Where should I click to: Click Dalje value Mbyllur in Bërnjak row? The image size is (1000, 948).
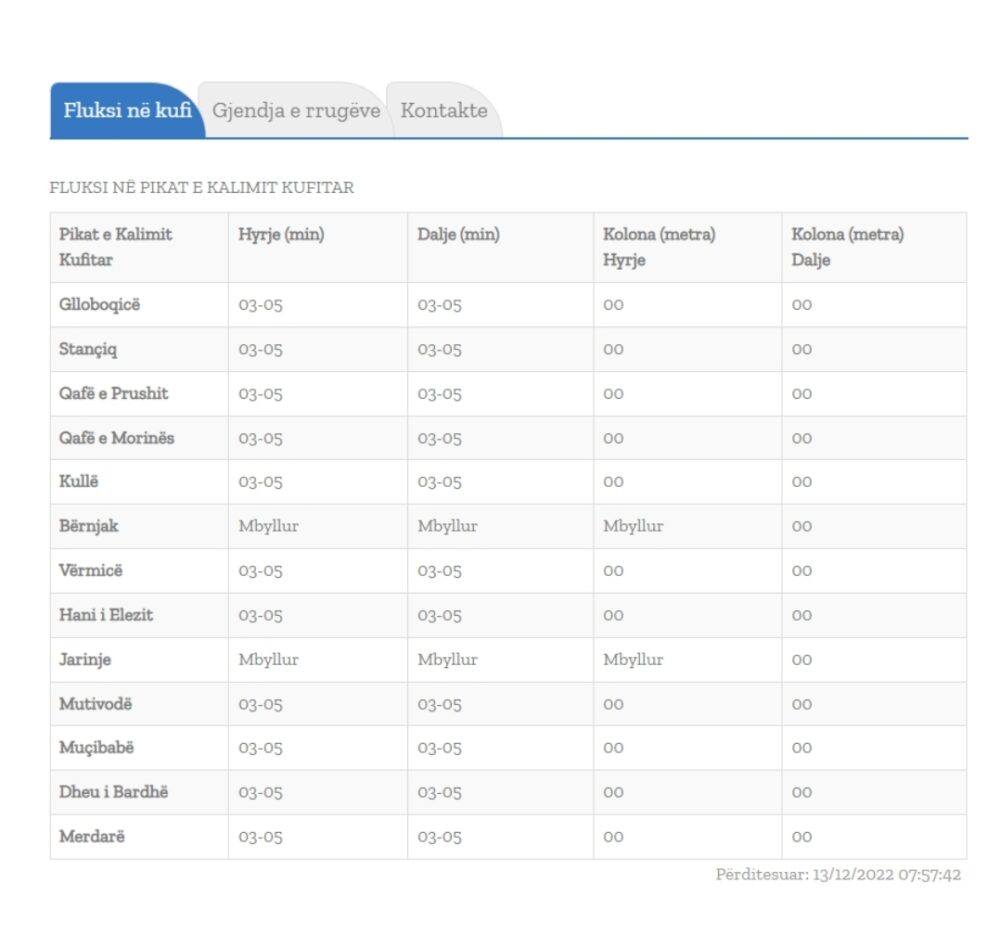[x=448, y=526]
